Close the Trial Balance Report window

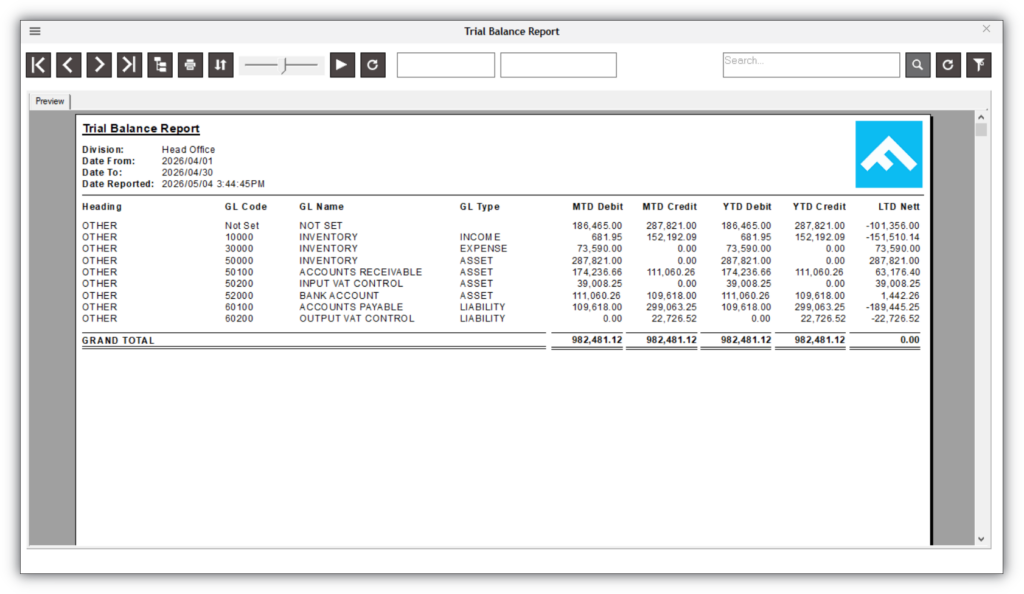986,29
